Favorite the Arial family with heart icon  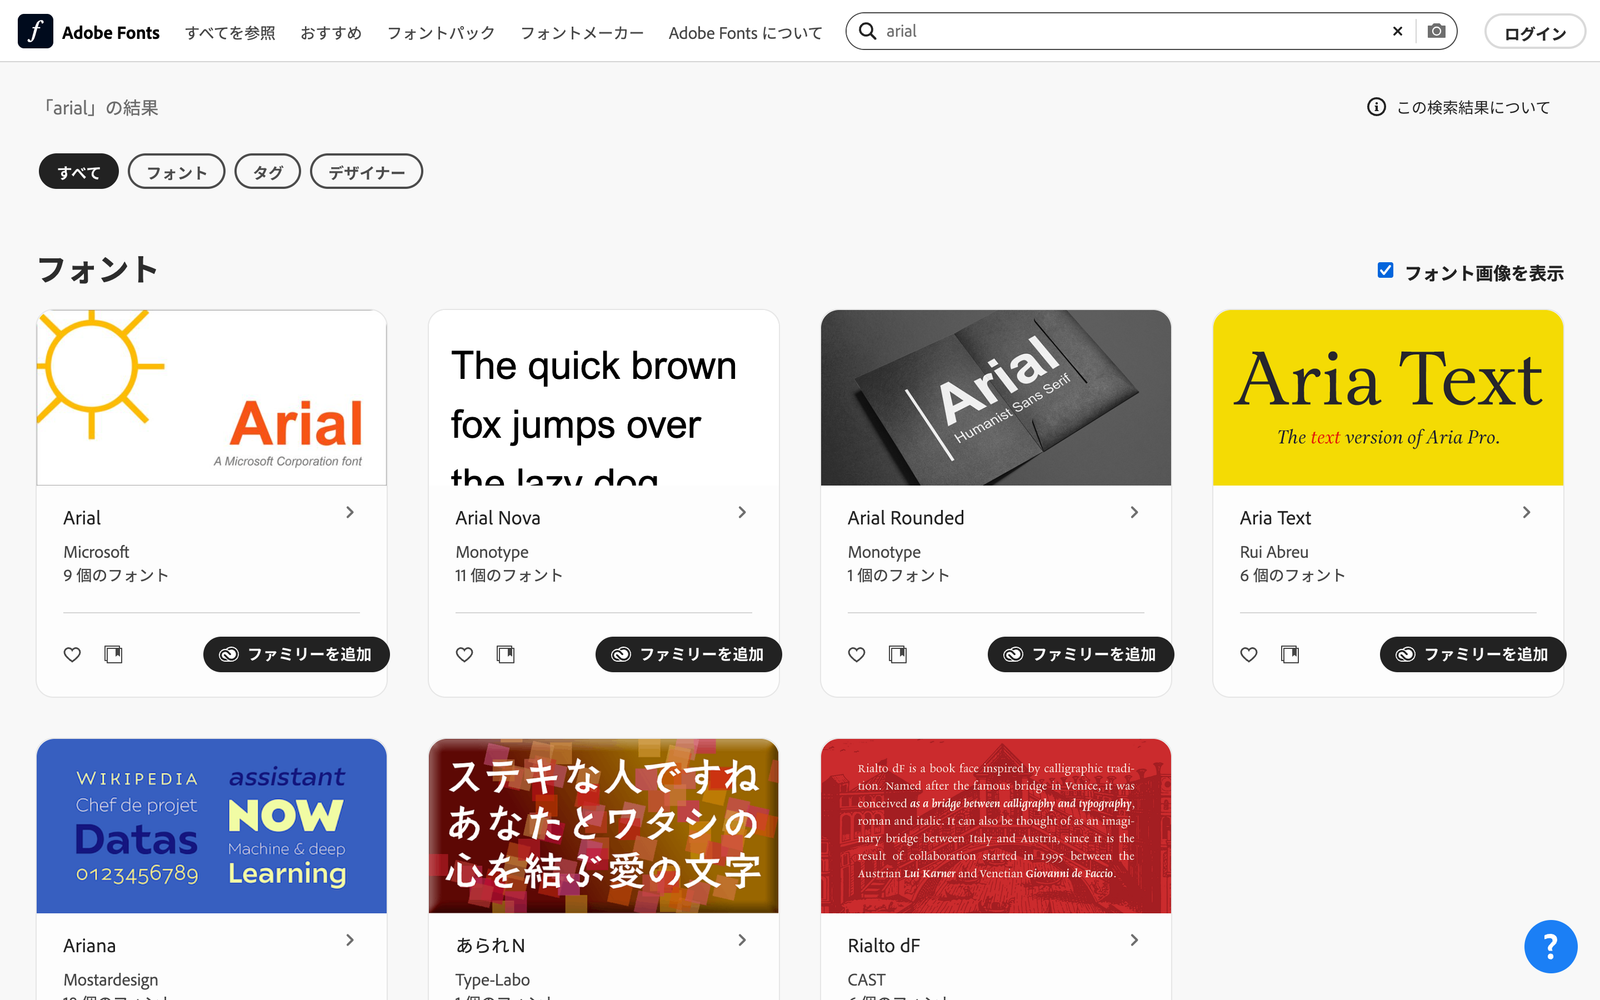(x=72, y=654)
